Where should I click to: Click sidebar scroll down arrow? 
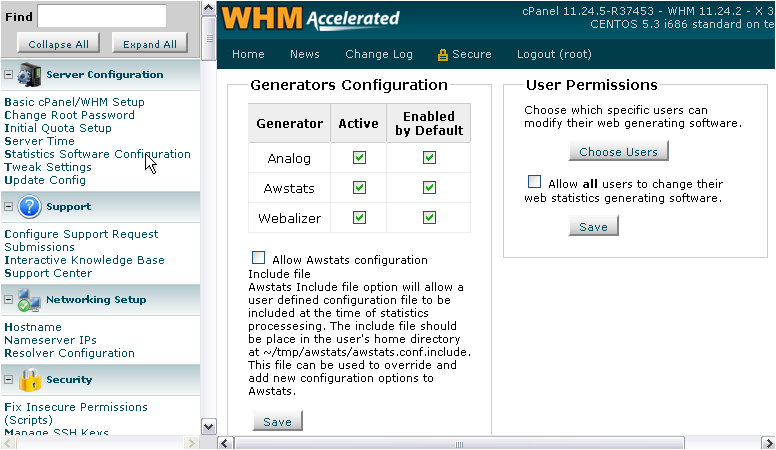click(208, 426)
